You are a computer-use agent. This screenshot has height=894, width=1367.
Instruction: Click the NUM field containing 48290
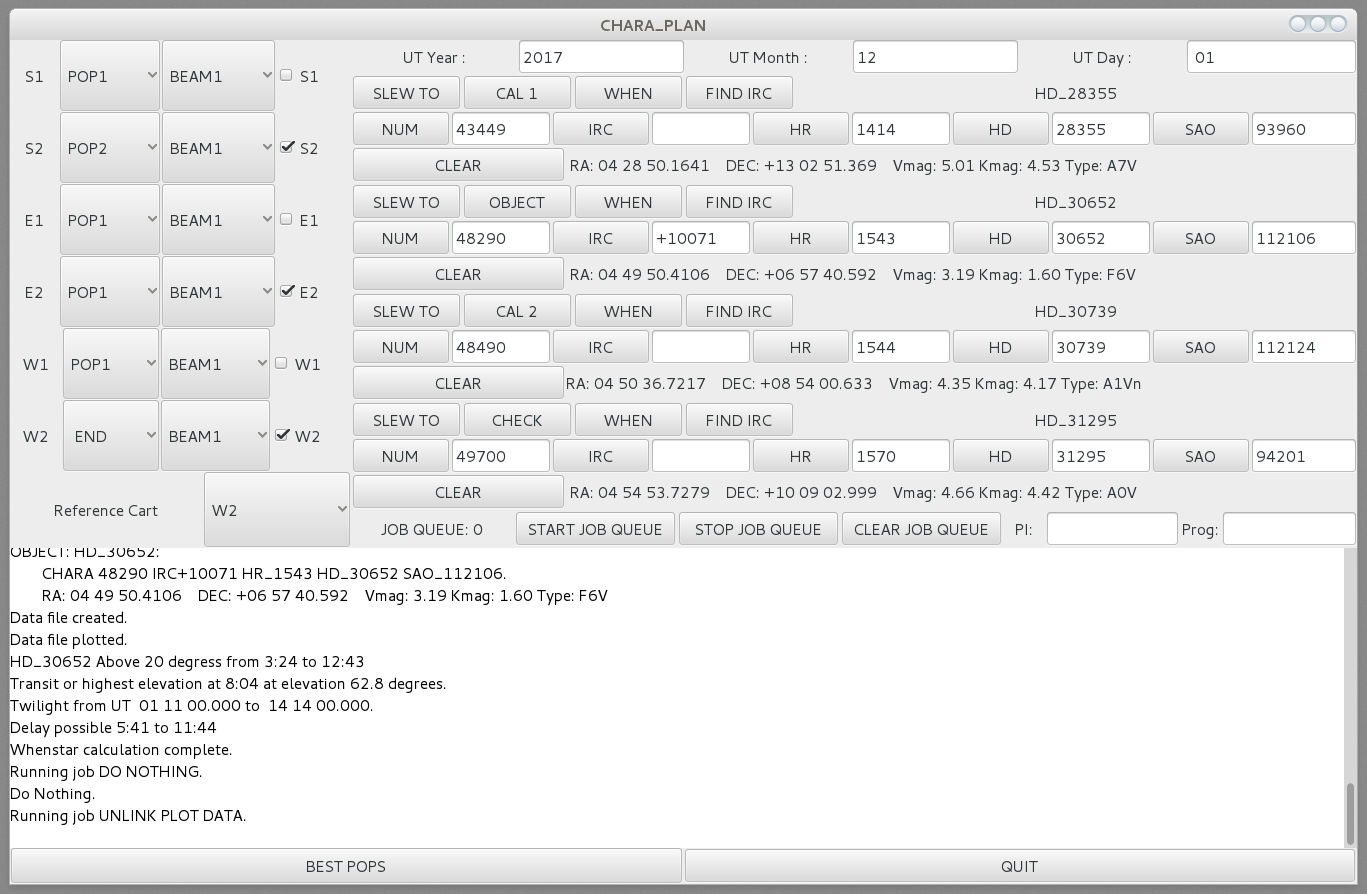pyautogui.click(x=501, y=238)
